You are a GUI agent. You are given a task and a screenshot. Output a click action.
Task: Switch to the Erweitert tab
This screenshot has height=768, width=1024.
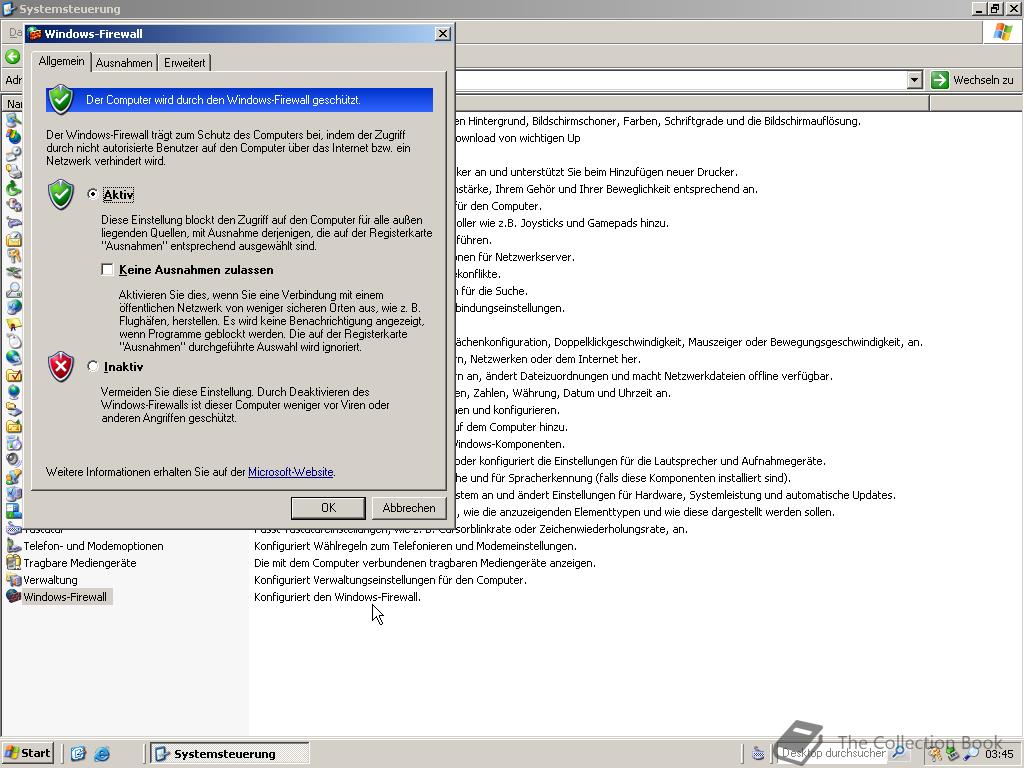[x=185, y=63]
